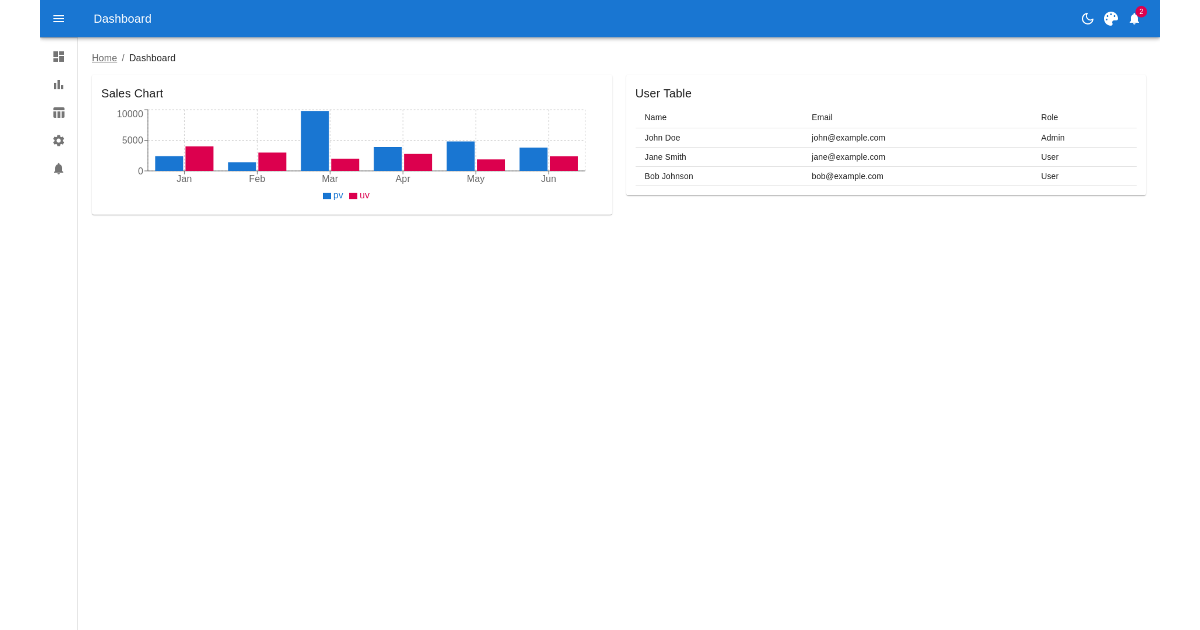Open notifications bell in top bar
The height and width of the screenshot is (630, 1200).
click(1135, 19)
